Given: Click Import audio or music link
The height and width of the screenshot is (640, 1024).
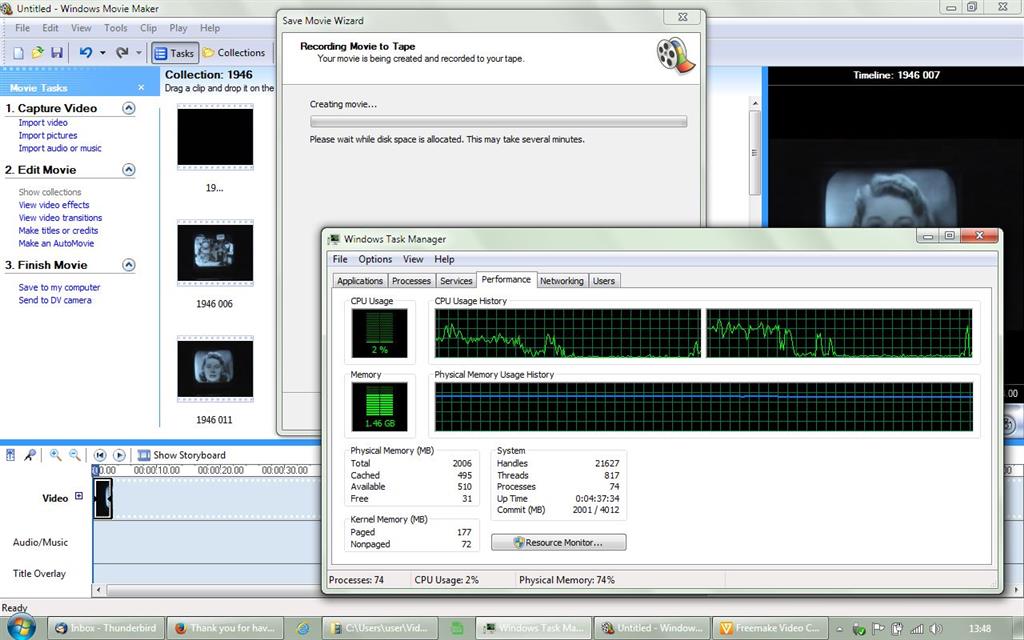Looking at the screenshot, I should (60, 148).
